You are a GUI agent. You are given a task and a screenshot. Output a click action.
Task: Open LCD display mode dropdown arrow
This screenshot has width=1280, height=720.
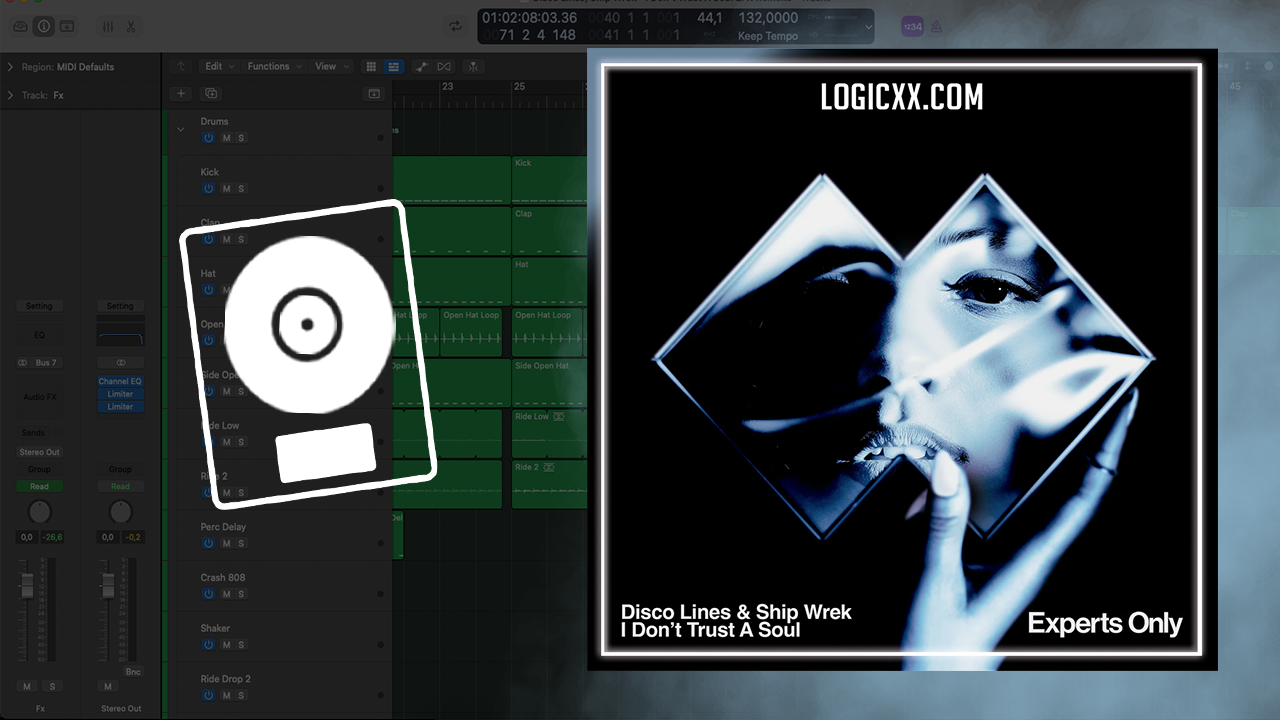[x=867, y=27]
